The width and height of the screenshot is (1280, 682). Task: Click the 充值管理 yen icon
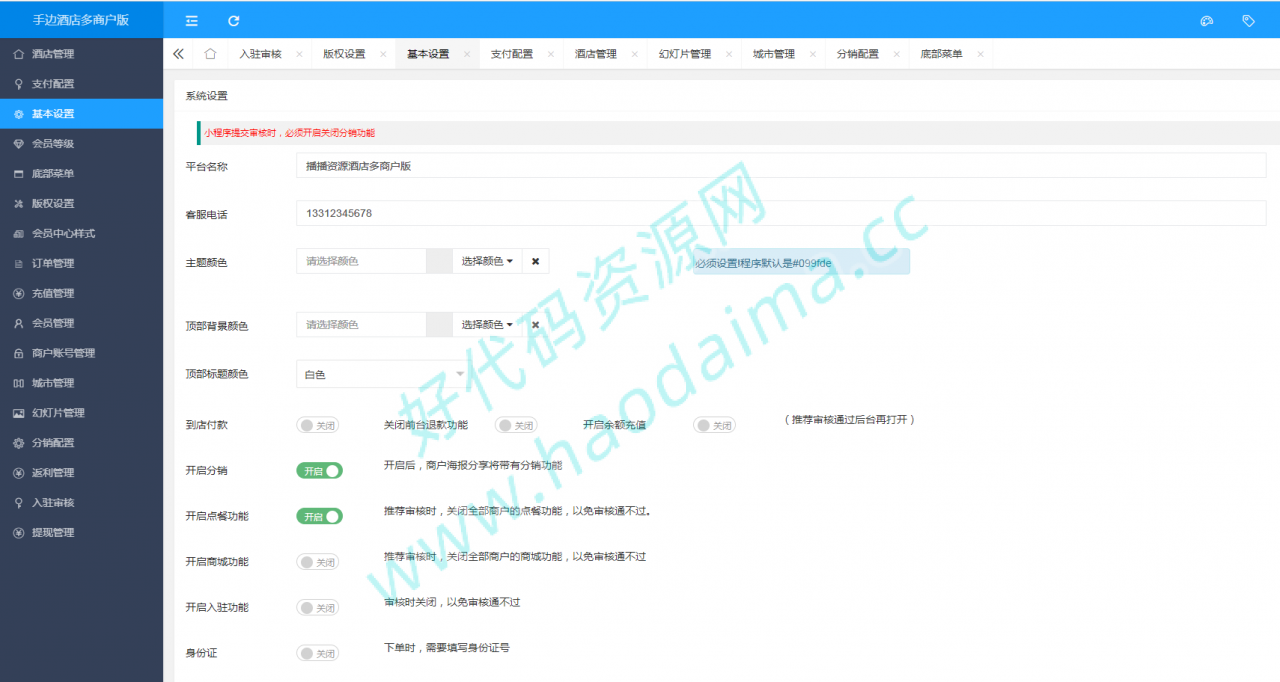click(x=19, y=294)
